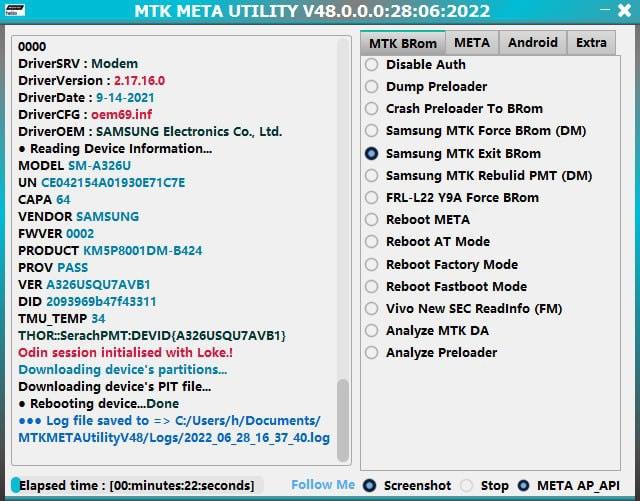
Task: Close the MTK Meta Utility window
Action: pyautogui.click(x=624, y=11)
